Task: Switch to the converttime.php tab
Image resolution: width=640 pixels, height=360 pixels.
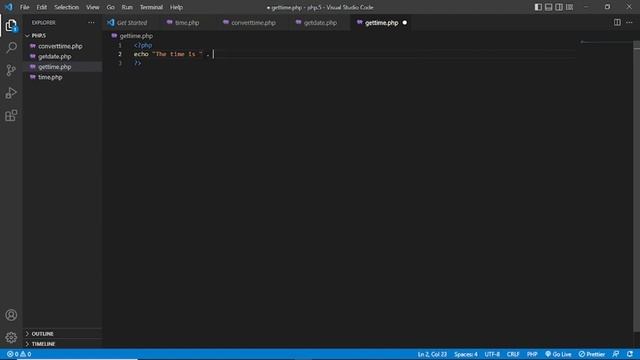Action: (253, 23)
